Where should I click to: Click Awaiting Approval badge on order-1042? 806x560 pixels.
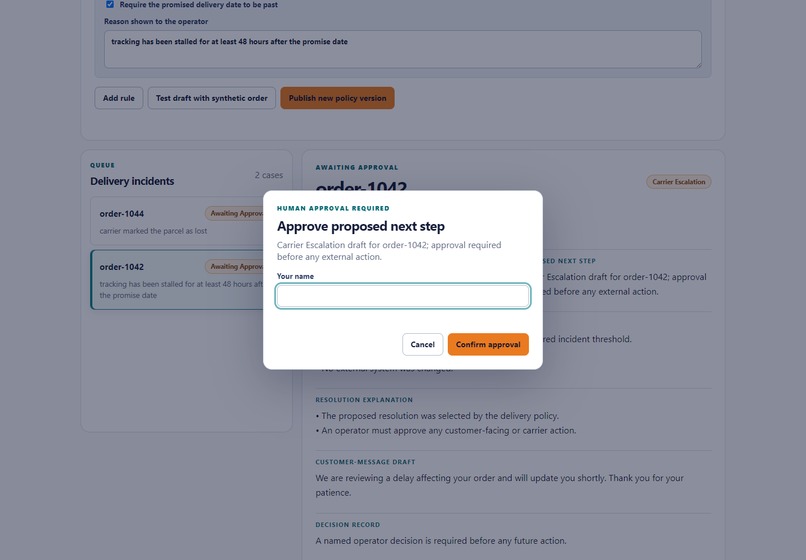click(234, 266)
